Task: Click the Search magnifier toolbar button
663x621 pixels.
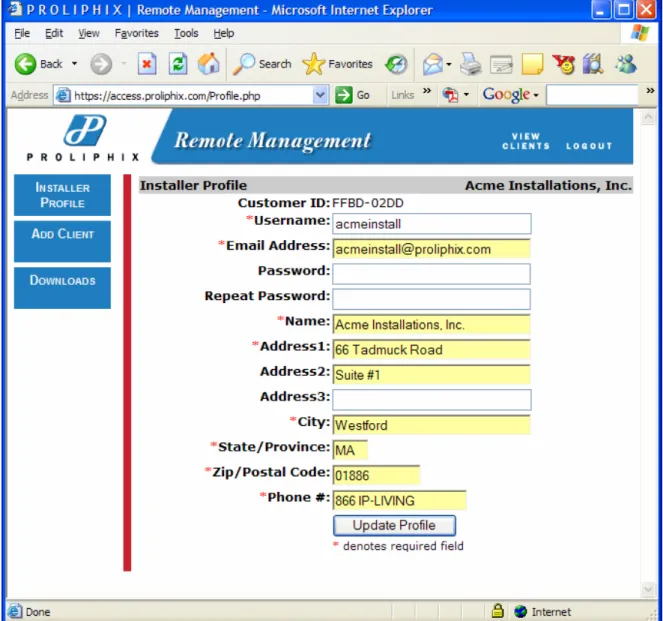Action: 262,64
